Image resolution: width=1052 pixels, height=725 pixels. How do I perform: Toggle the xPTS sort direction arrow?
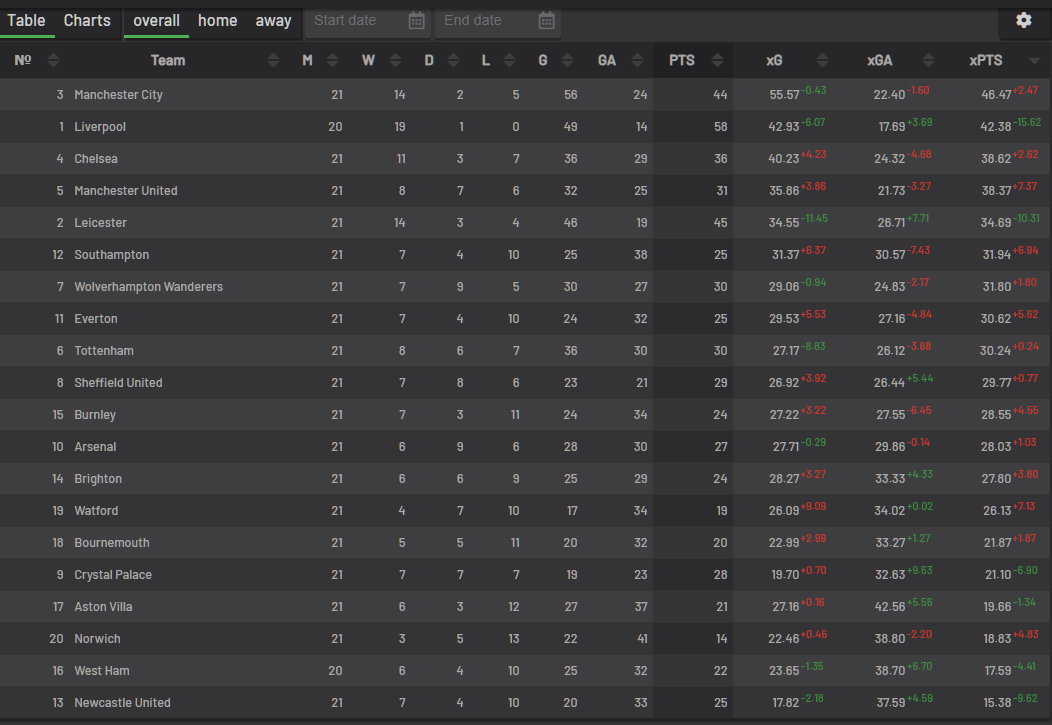(1034, 61)
